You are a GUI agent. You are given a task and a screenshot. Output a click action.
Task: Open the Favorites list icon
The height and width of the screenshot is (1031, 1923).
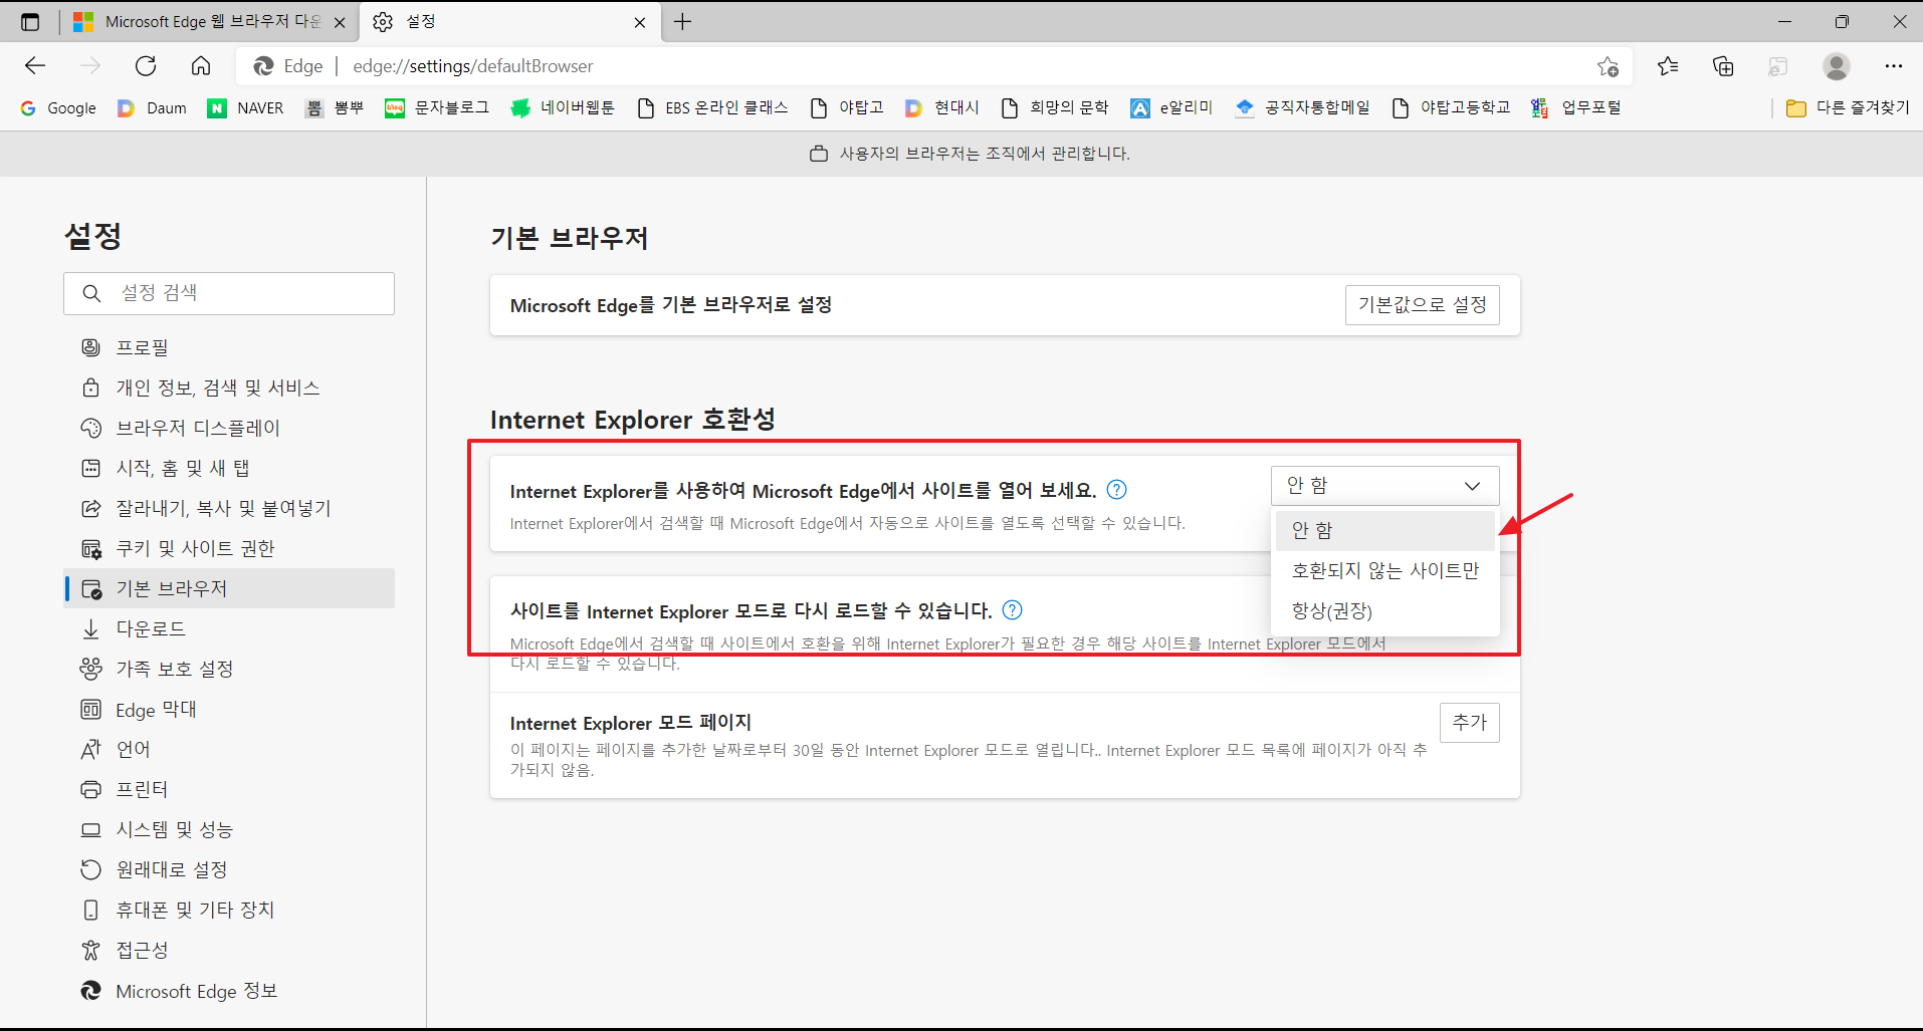point(1667,66)
